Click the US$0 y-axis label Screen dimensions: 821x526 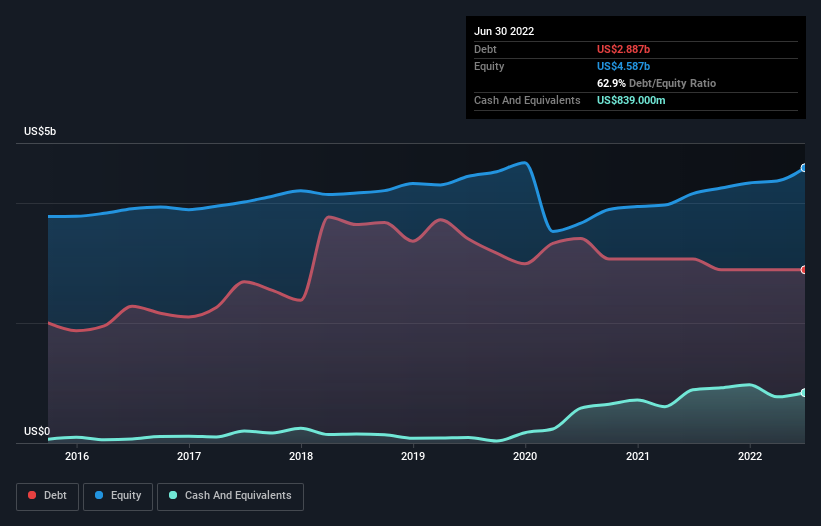click(x=37, y=431)
